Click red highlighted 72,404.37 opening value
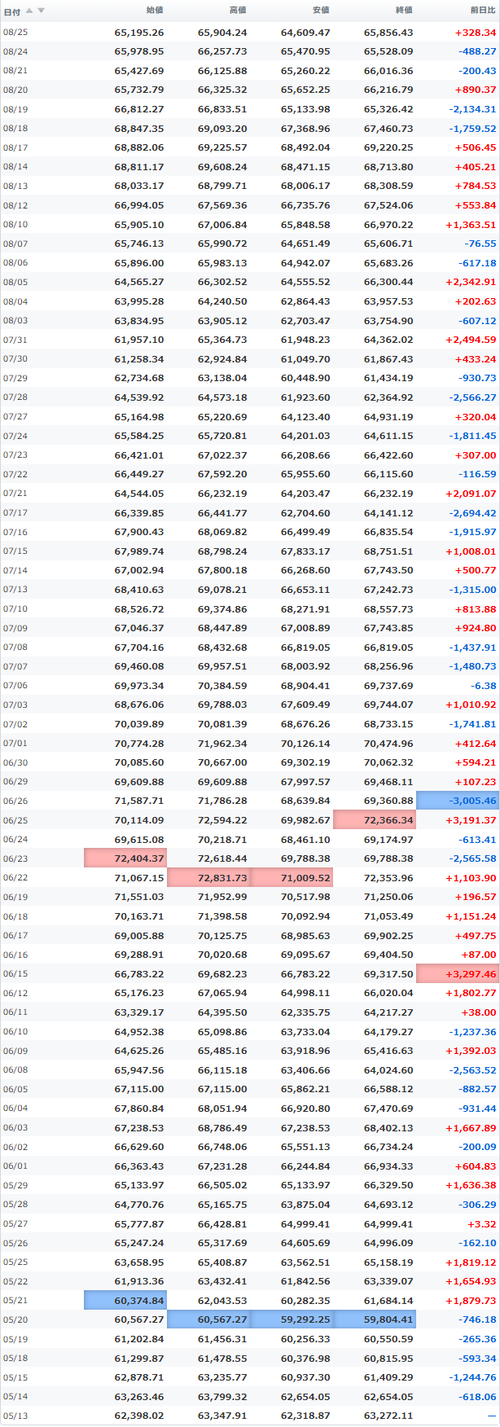This screenshot has height=1427, width=500. coord(126,857)
